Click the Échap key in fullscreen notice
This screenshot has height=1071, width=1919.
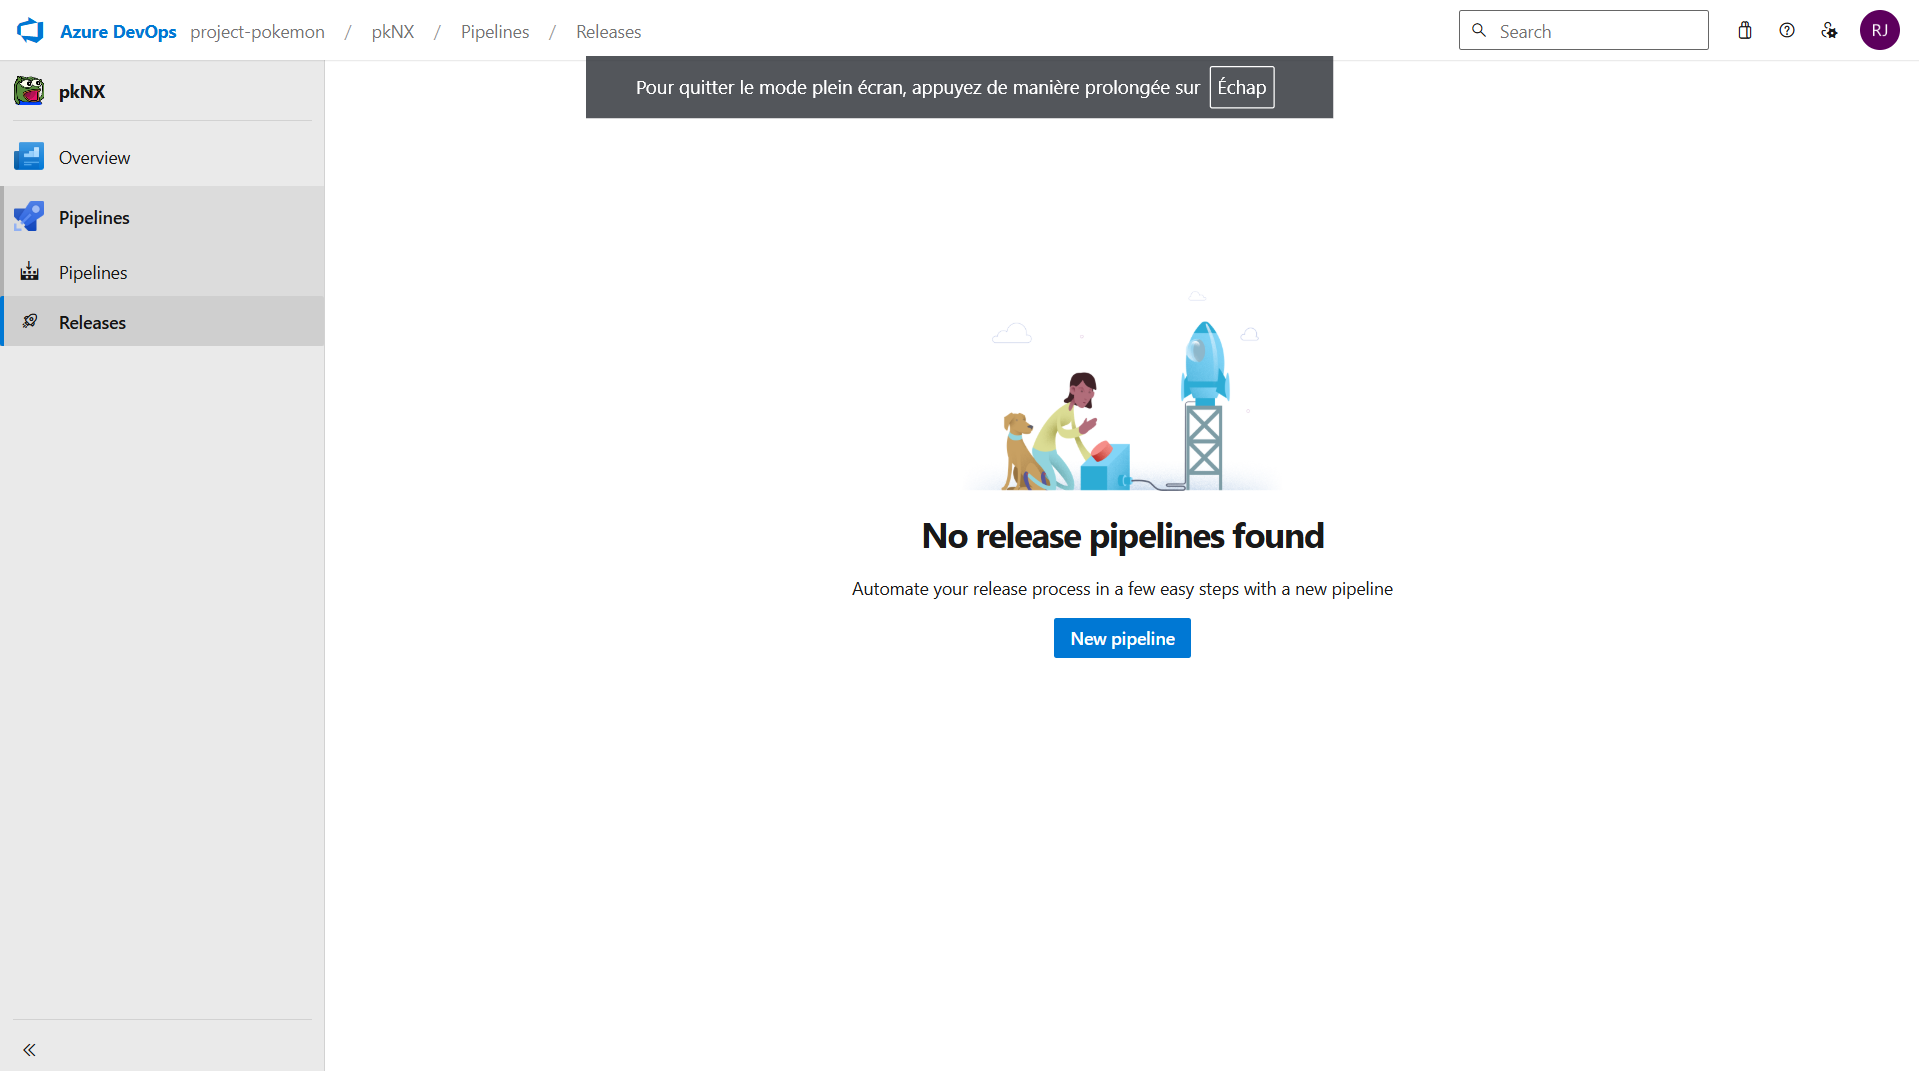[x=1241, y=87]
